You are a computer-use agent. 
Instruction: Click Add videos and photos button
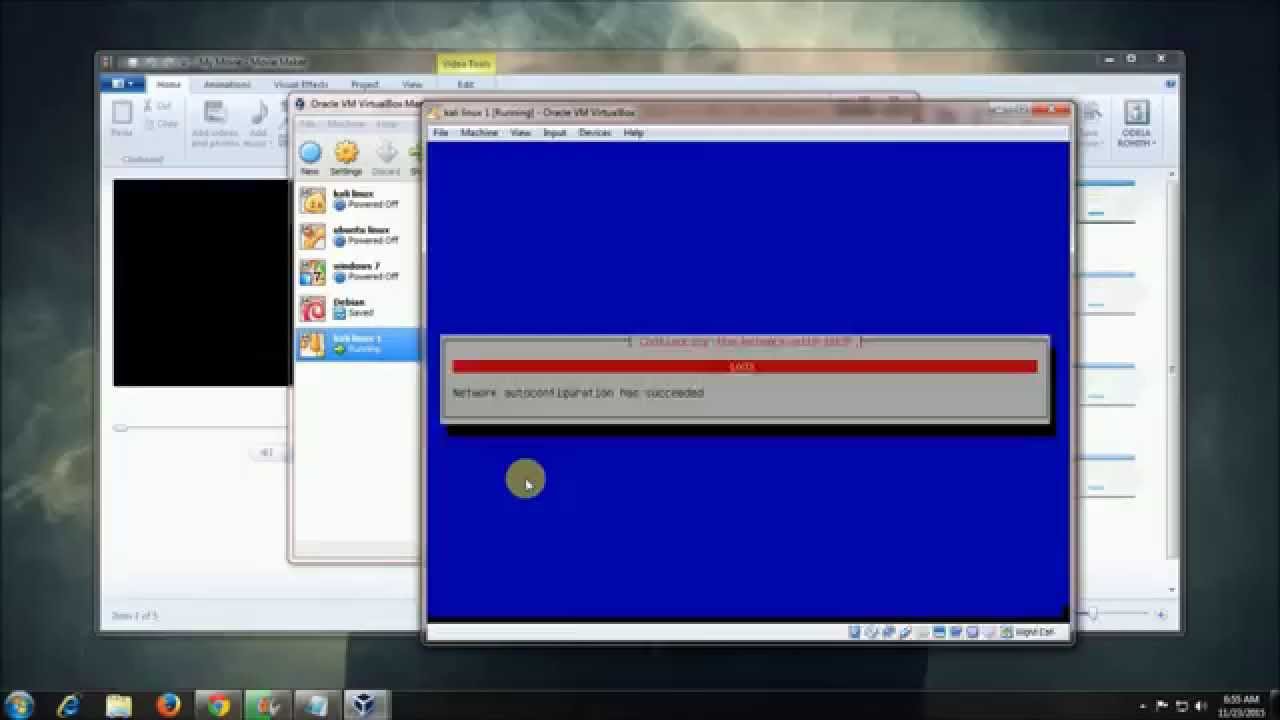pyautogui.click(x=215, y=123)
